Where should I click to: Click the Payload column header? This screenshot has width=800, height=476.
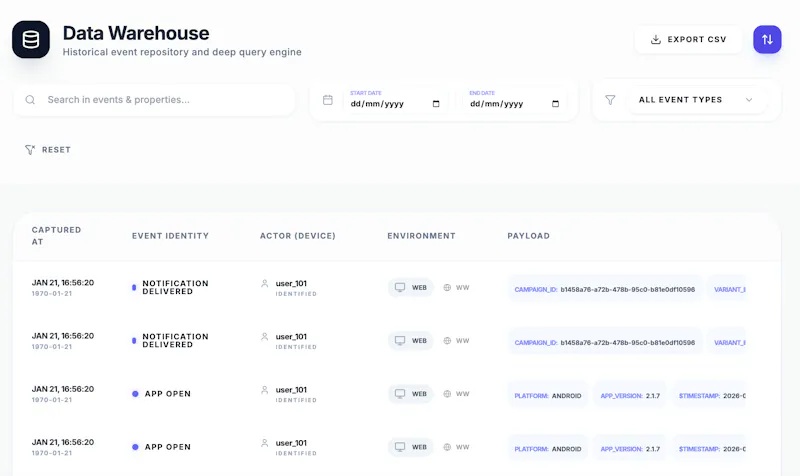[x=529, y=236]
